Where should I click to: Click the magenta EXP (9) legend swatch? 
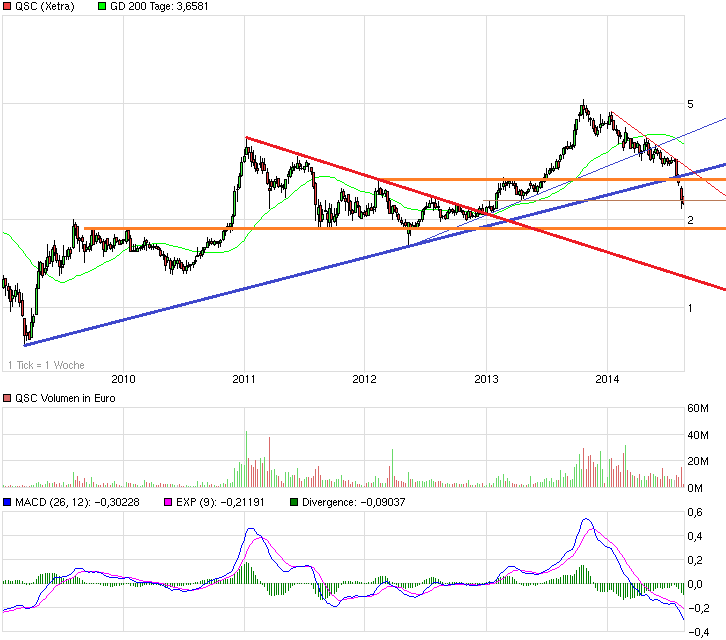(x=168, y=502)
